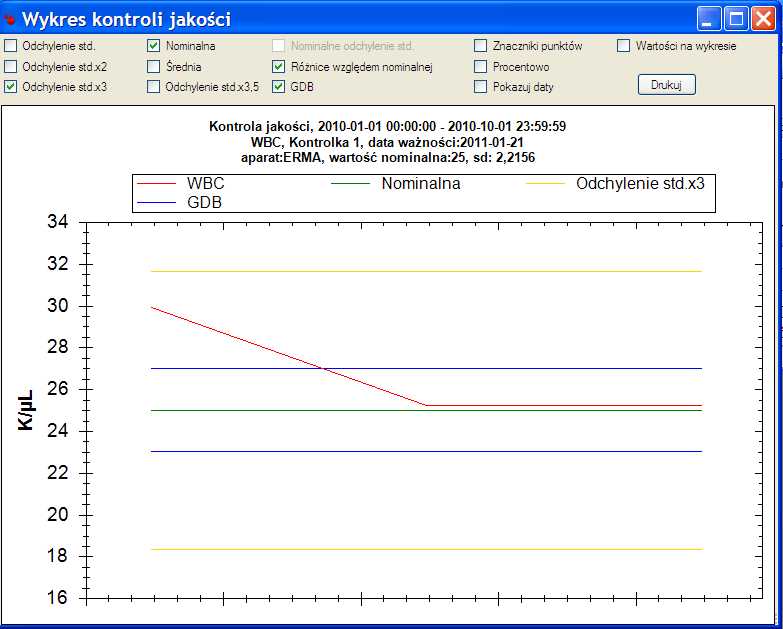
Task: Click the 'WBC, Kontrolka 1' subtitle line
Action: (x=388, y=142)
